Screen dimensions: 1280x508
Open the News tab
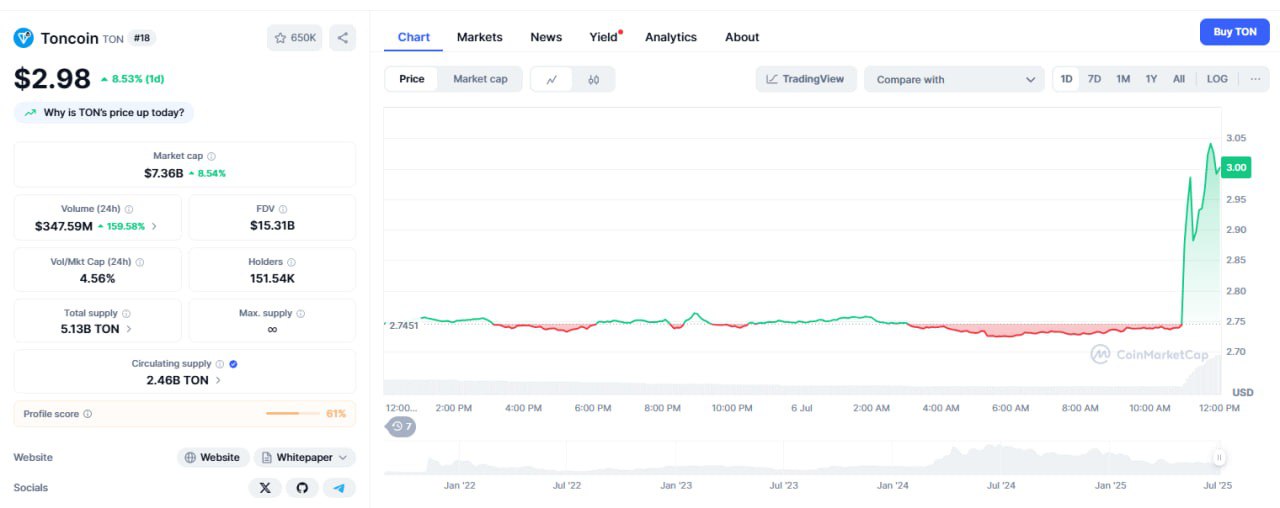pyautogui.click(x=546, y=37)
